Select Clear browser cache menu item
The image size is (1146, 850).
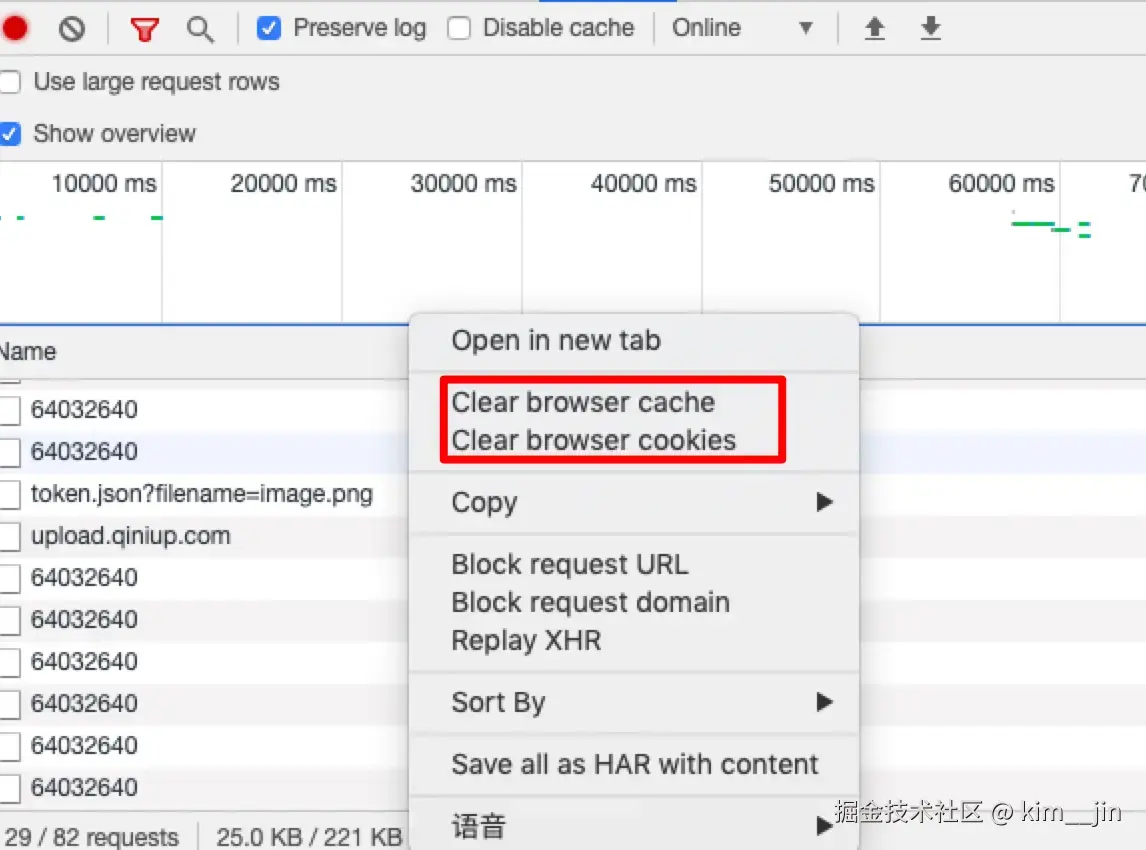(x=634, y=403)
